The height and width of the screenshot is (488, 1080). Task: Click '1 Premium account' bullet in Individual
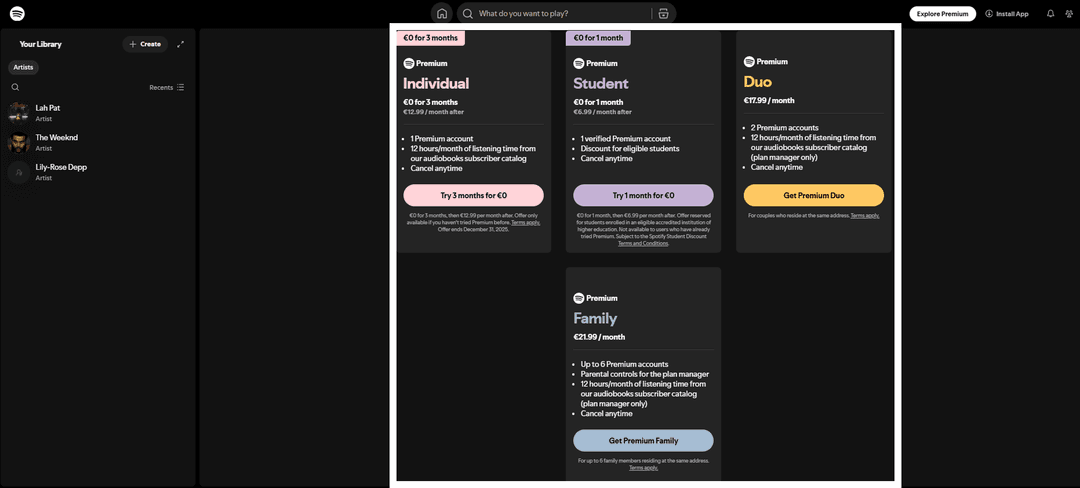click(x=442, y=139)
